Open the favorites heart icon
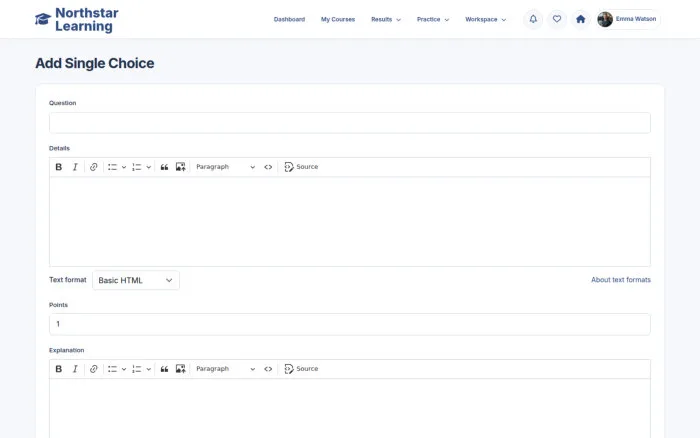 [557, 19]
